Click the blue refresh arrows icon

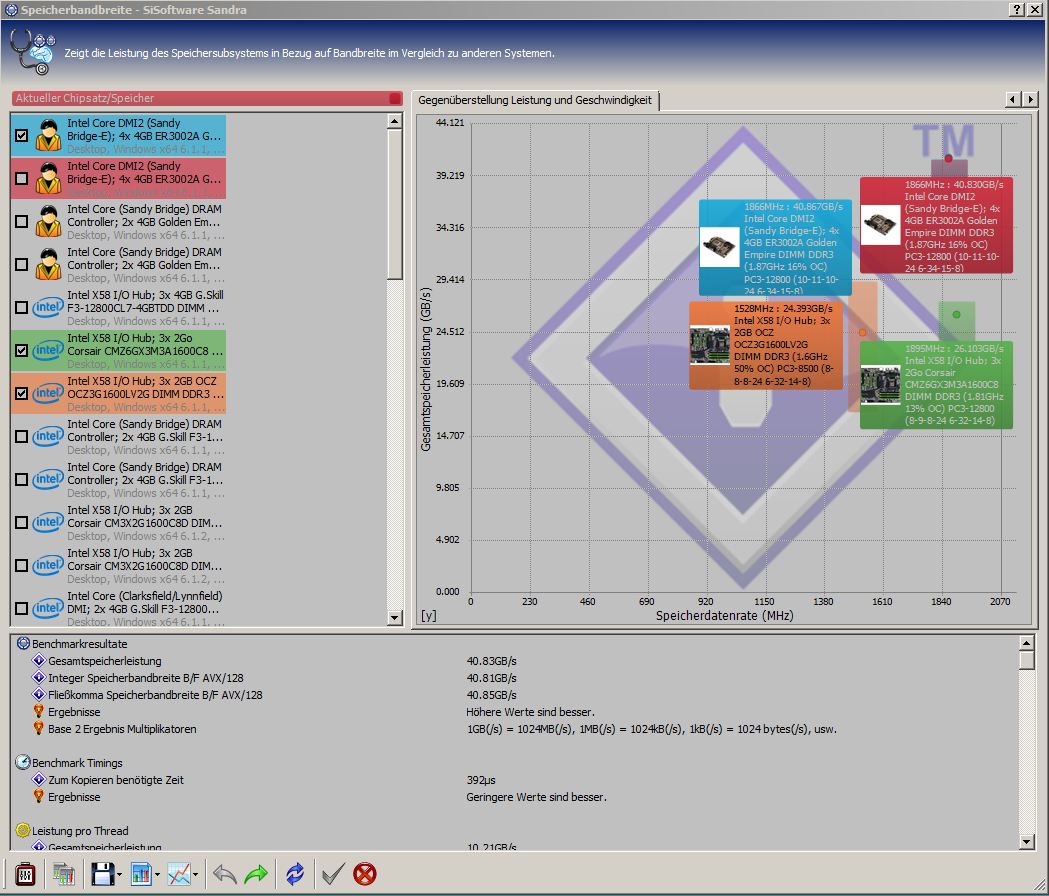pyautogui.click(x=295, y=874)
